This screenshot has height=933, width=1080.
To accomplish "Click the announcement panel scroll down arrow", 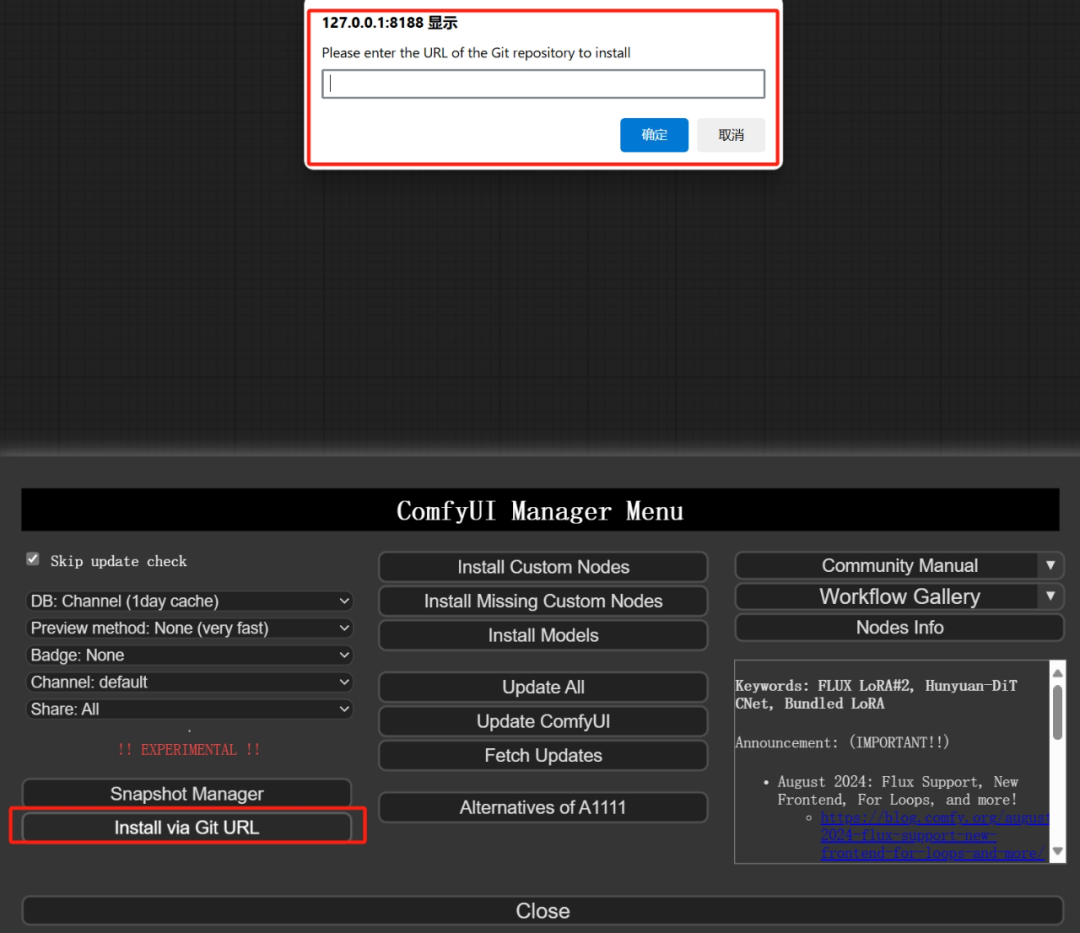I will coord(1058,852).
